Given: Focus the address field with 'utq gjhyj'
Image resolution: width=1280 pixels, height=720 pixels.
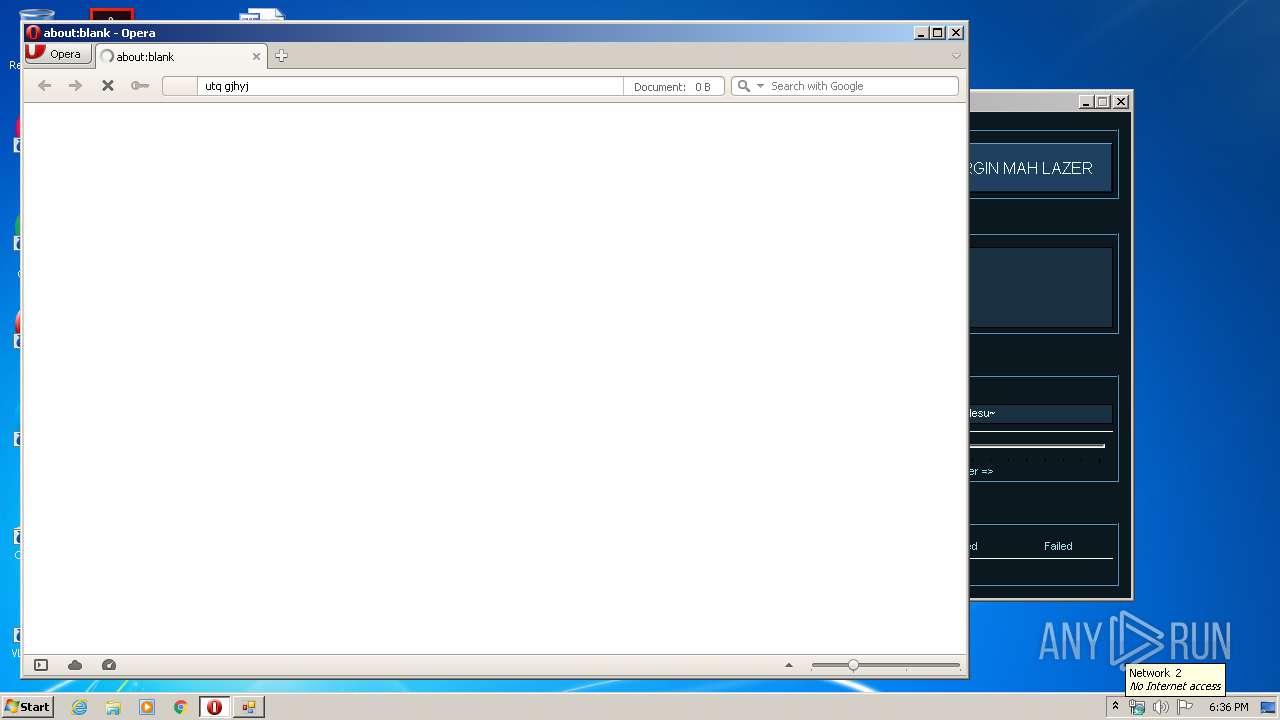Looking at the screenshot, I should click(410, 86).
